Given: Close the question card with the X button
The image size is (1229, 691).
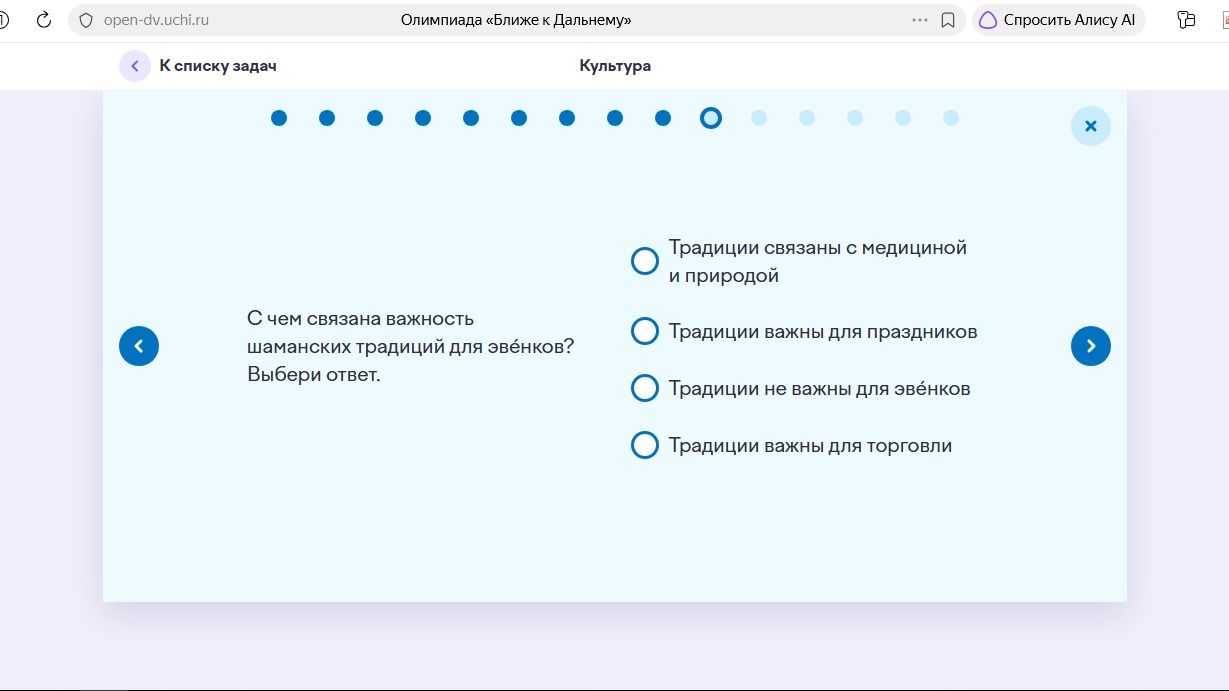Looking at the screenshot, I should point(1091,126).
